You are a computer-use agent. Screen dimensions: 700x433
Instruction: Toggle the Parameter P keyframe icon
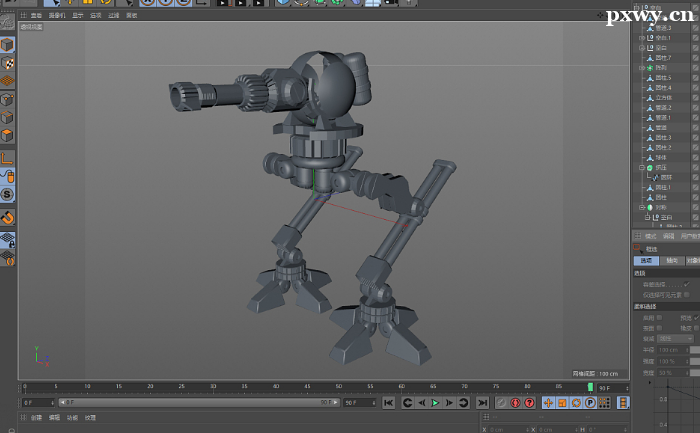click(x=590, y=403)
